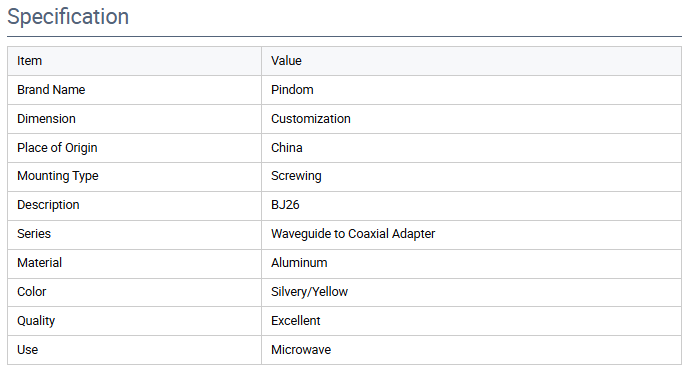Viewport: 686px width, 376px height.
Task: Select the Value column header
Action: tap(471, 61)
